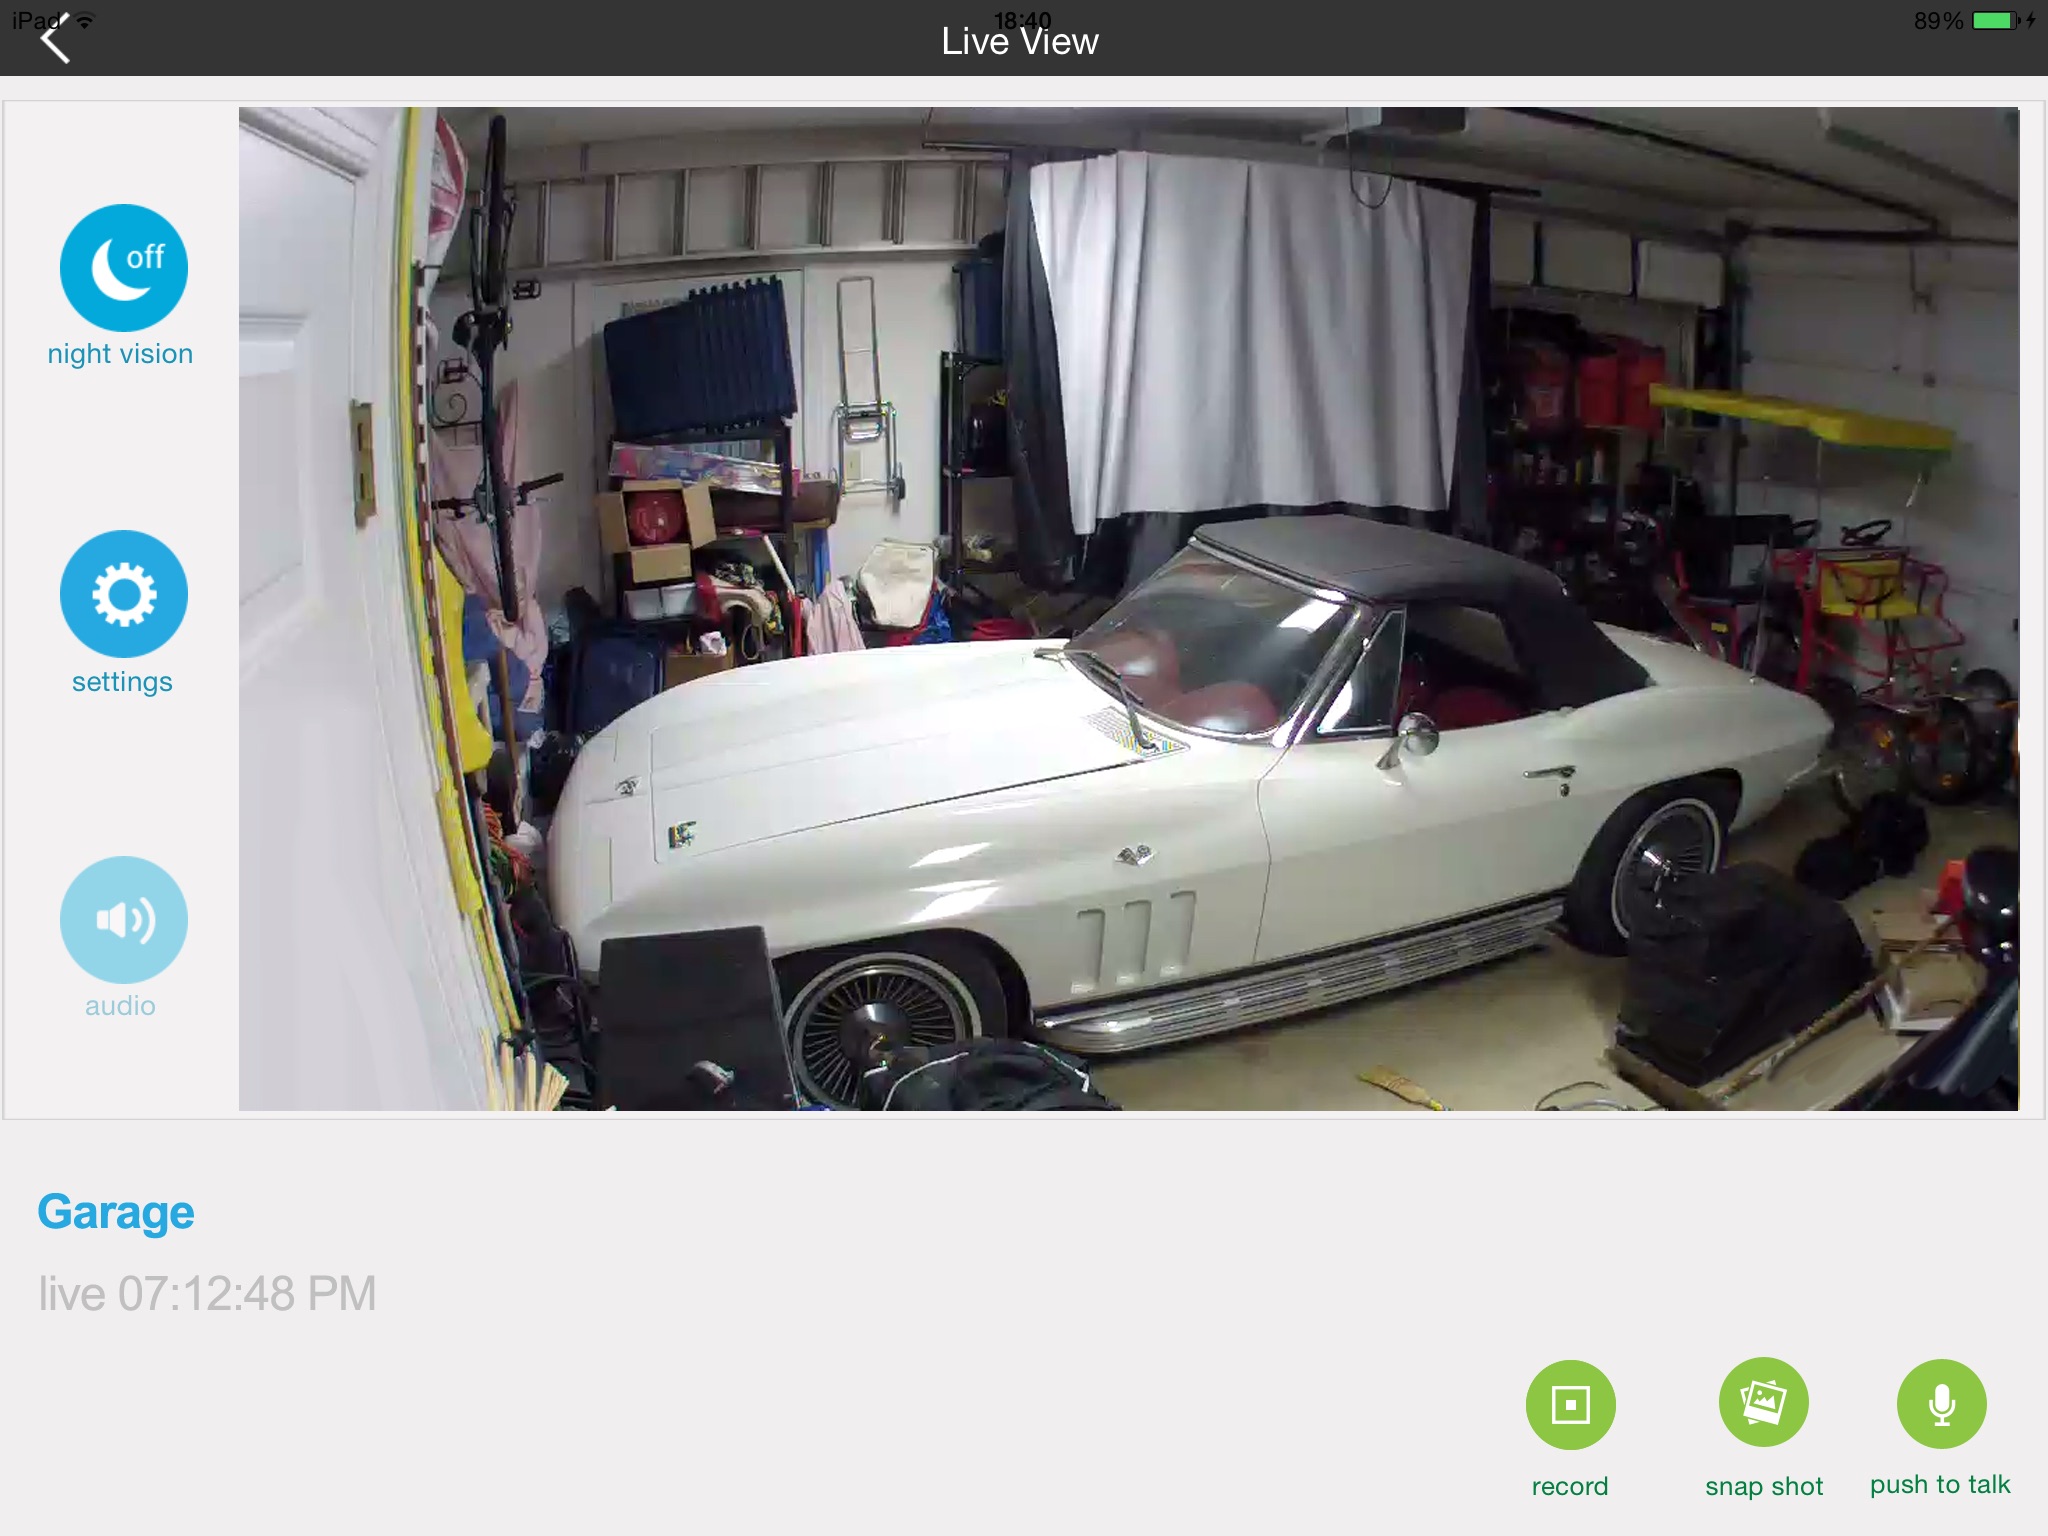Image resolution: width=2048 pixels, height=1536 pixels.
Task: Click the night vision label
Action: click(120, 354)
